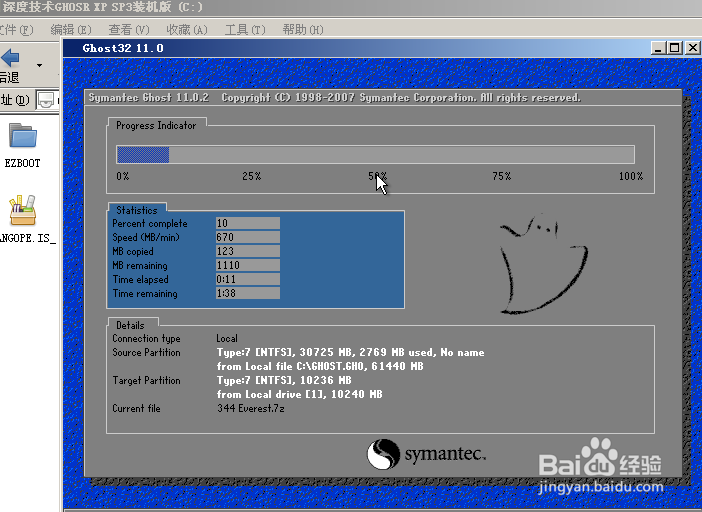Click the Ghost progress indicator bar
Screen dimensions: 702x512
click(x=375, y=154)
